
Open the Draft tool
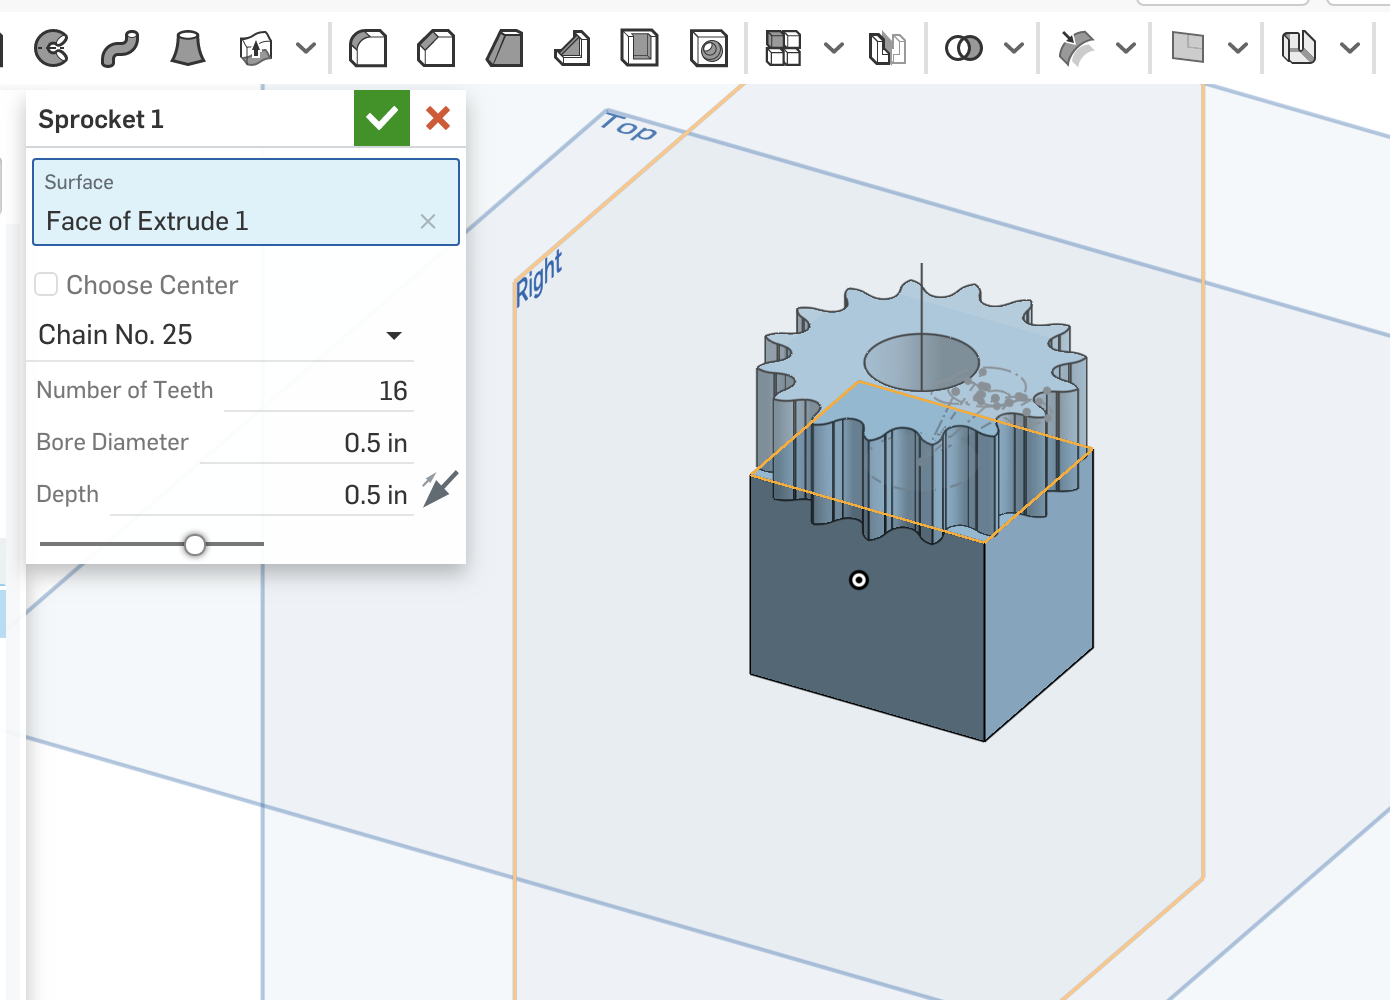click(x=504, y=47)
